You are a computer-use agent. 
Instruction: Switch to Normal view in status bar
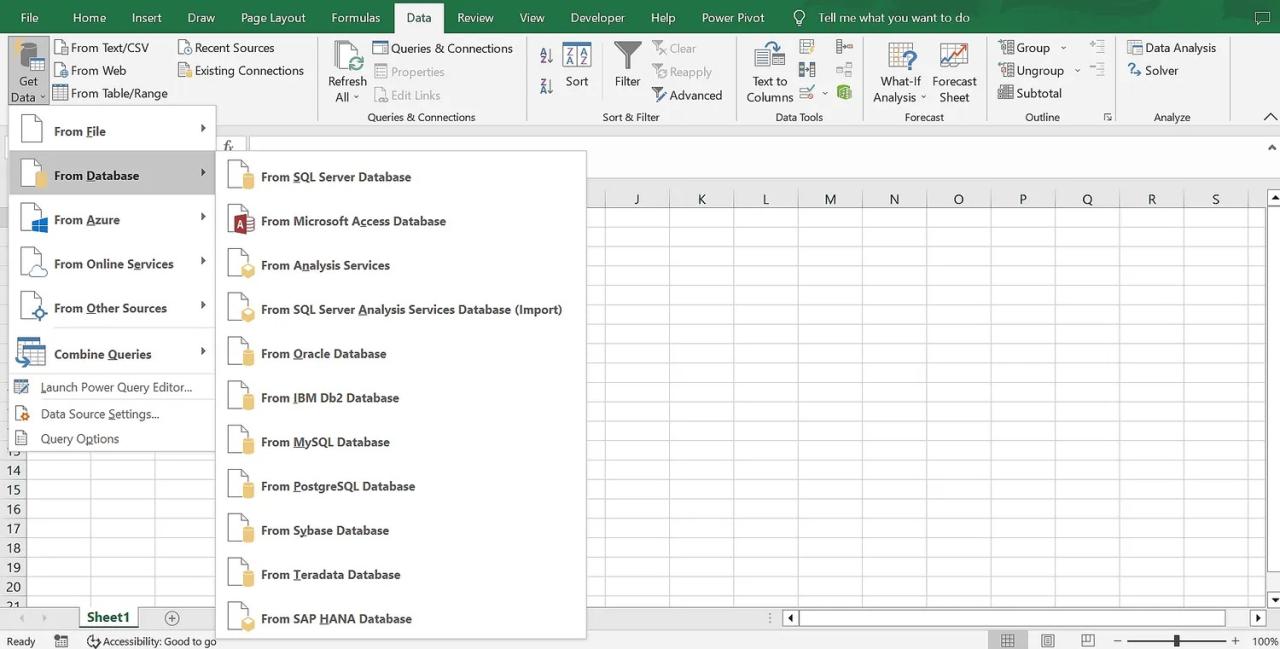(1008, 641)
